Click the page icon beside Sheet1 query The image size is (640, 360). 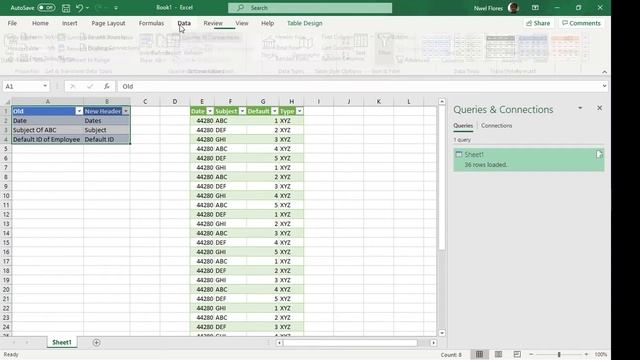(x=599, y=154)
